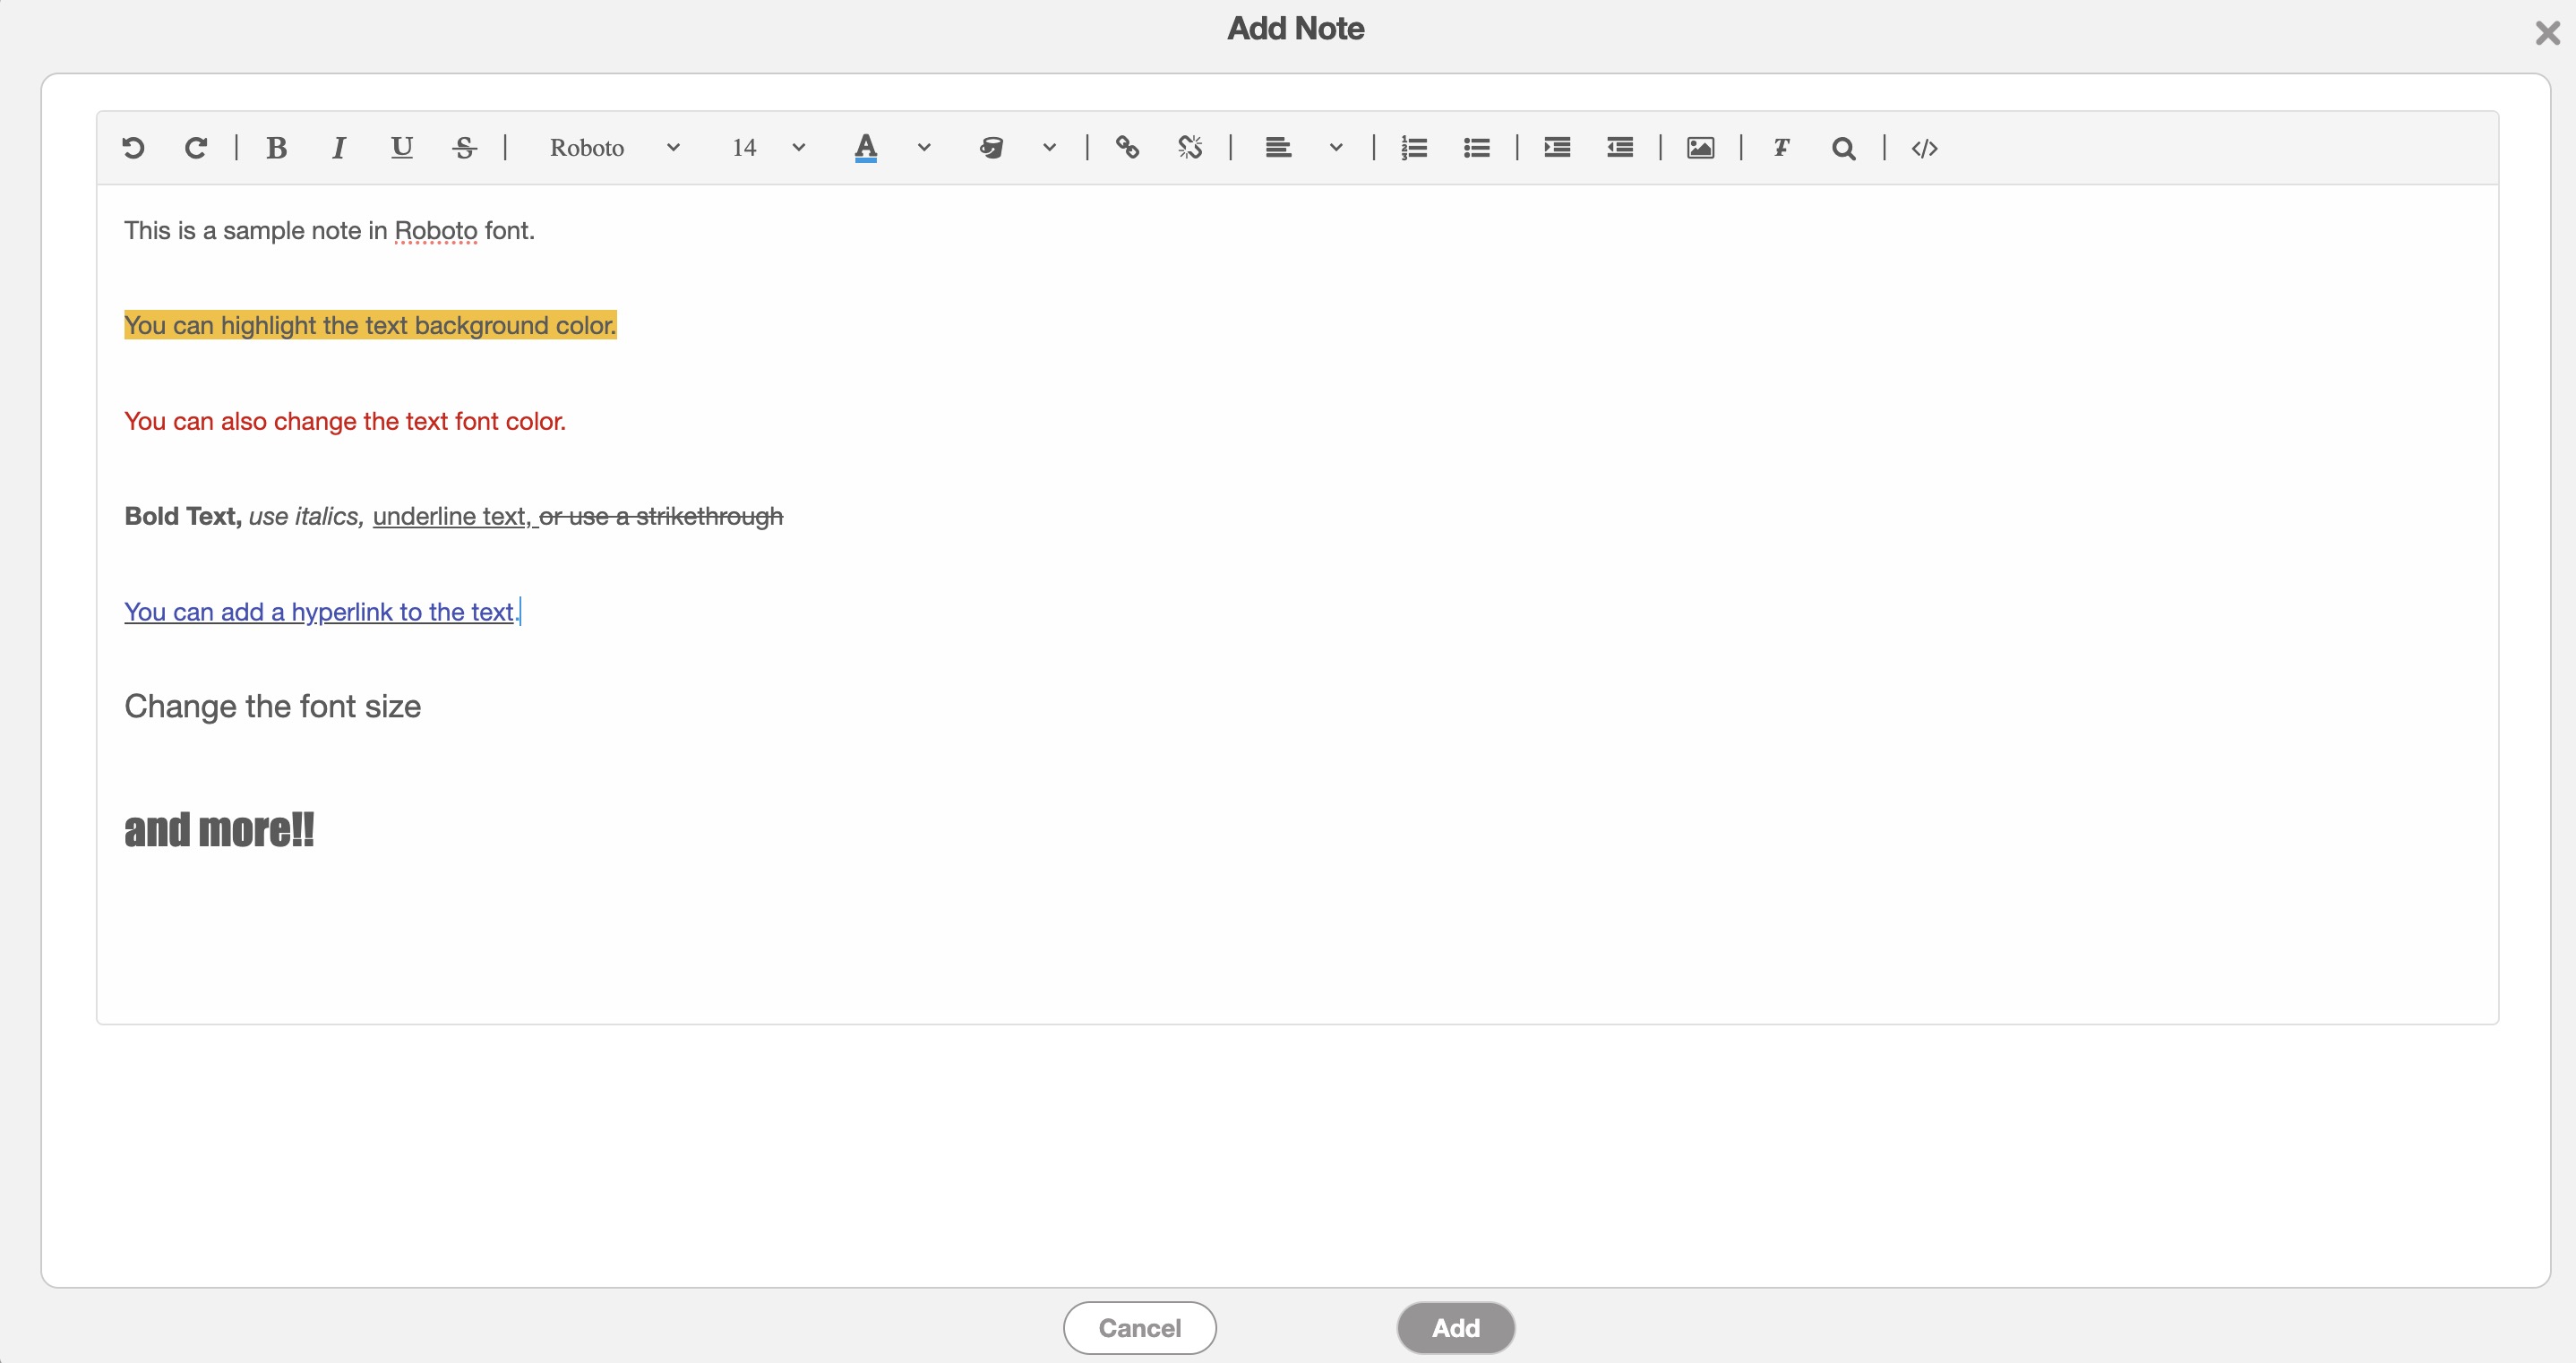
Task: Decrease indent of the paragraph
Action: [x=1620, y=148]
